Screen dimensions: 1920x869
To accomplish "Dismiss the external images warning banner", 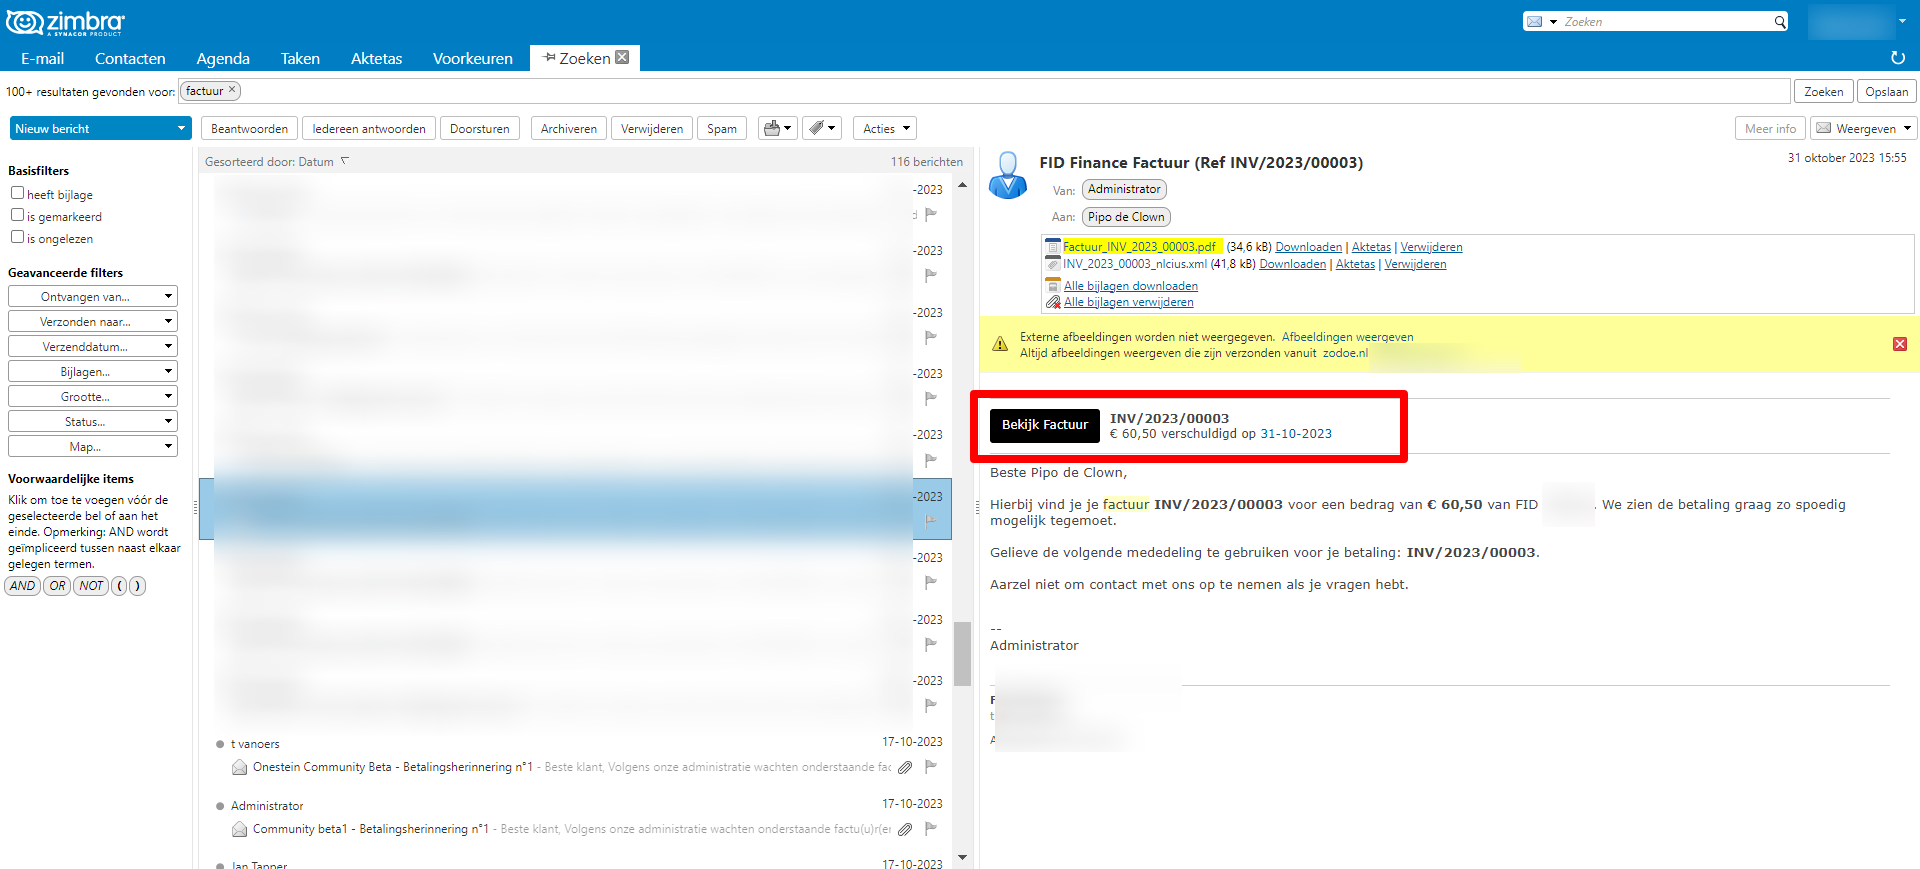I will pos(1899,344).
